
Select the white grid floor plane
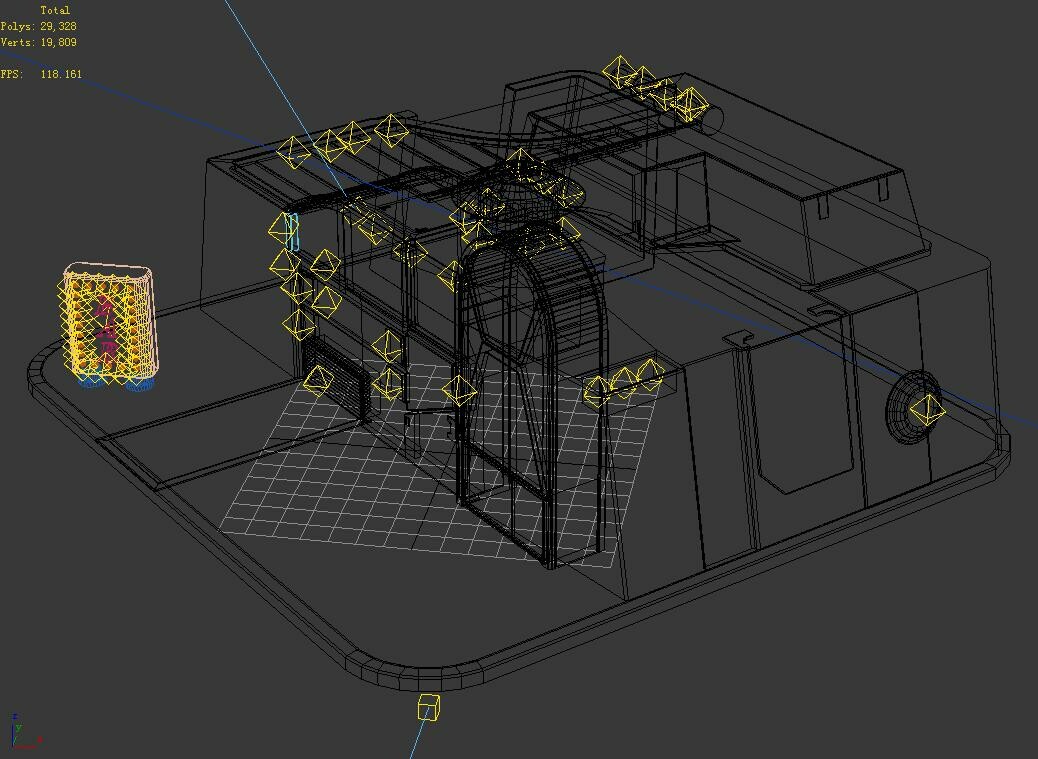click(x=437, y=463)
